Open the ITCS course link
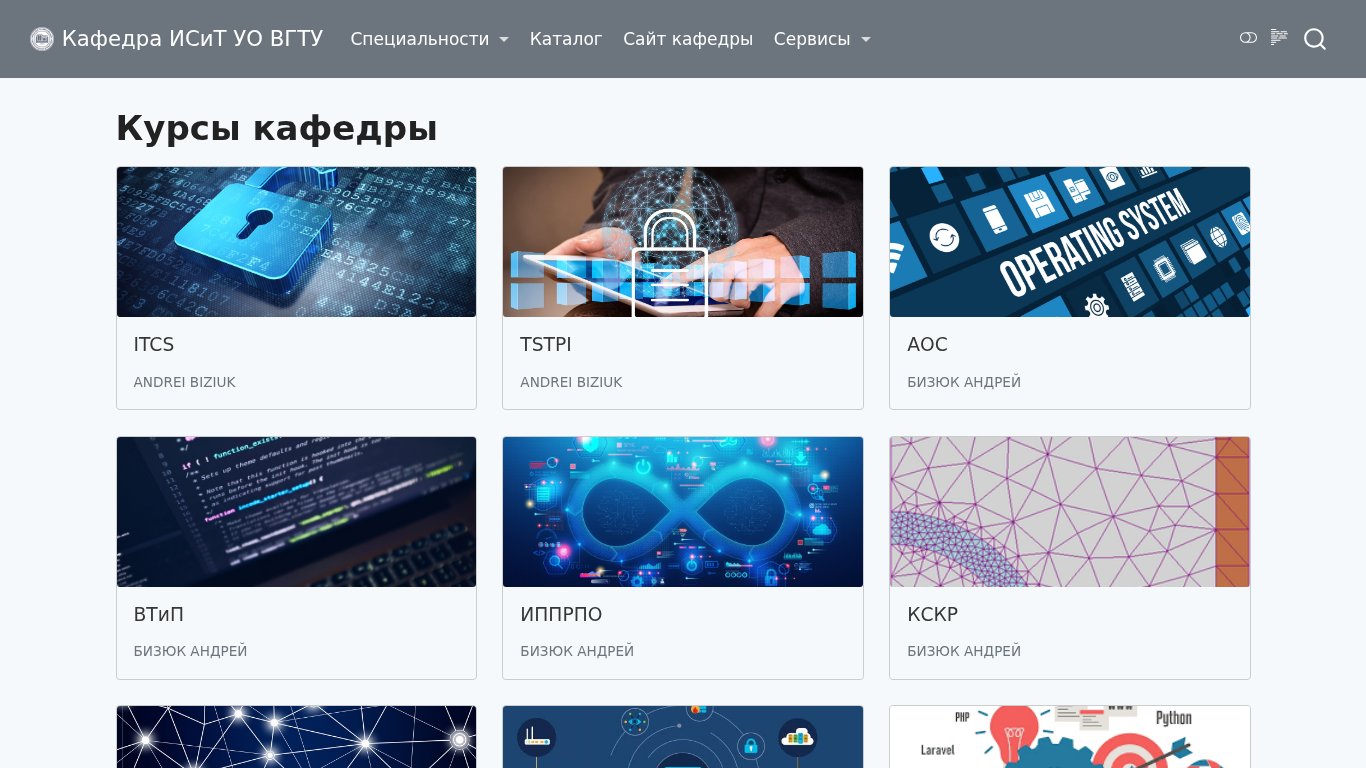Screen dimensions: 1366x768 pyautogui.click(x=154, y=345)
